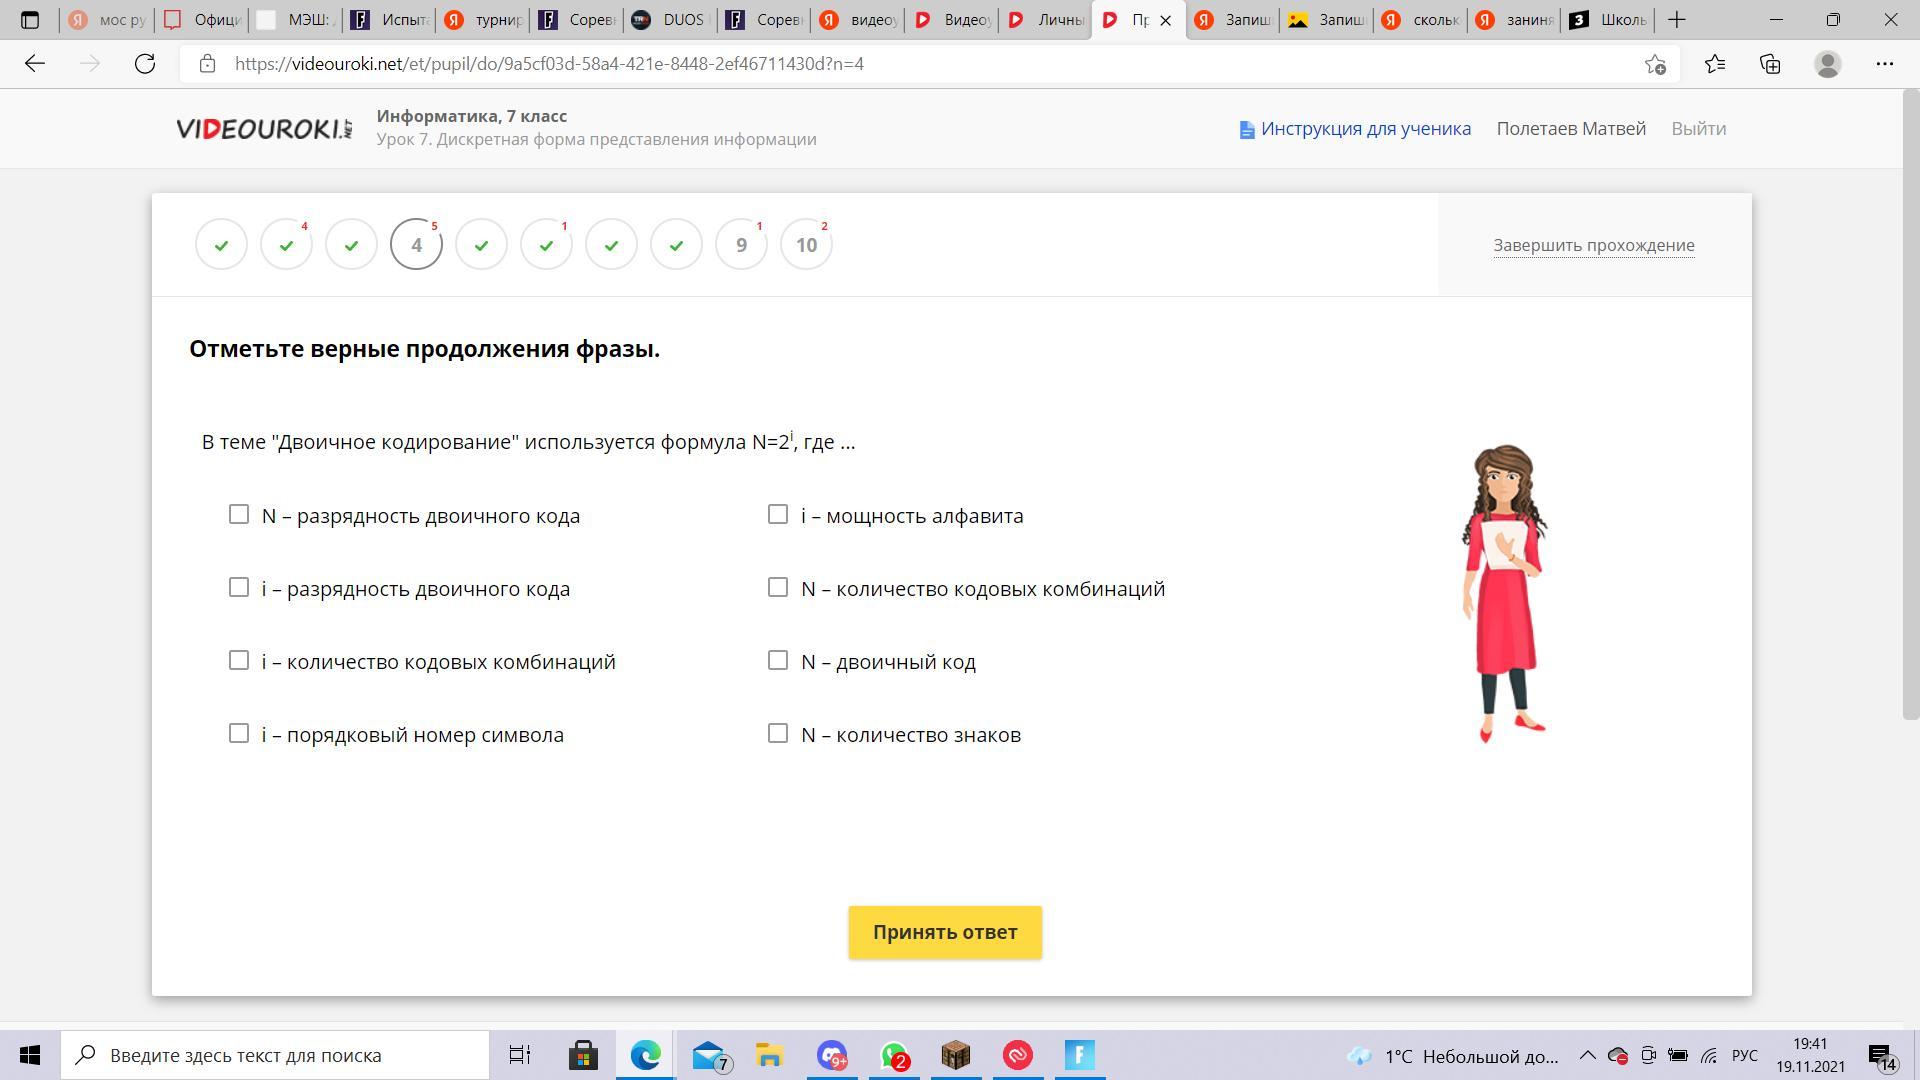Click the Videouroki logo

tap(264, 129)
